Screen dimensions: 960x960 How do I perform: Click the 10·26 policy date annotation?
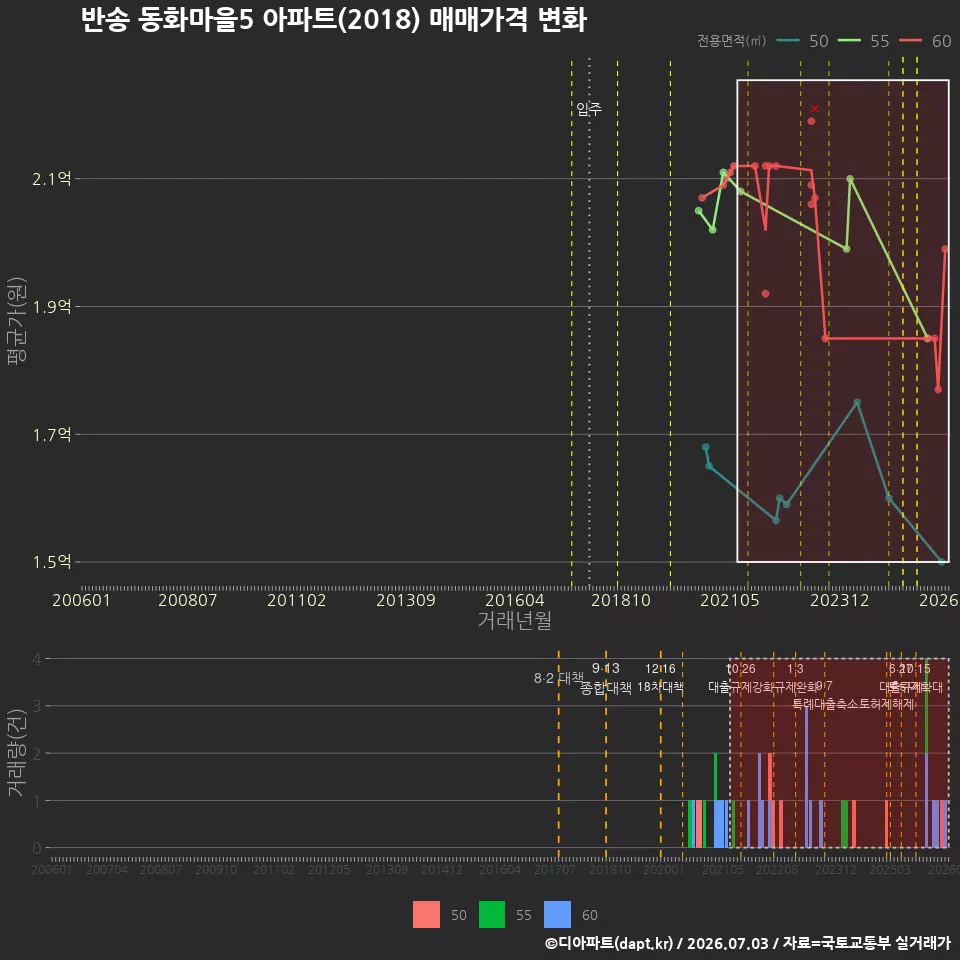(x=741, y=669)
